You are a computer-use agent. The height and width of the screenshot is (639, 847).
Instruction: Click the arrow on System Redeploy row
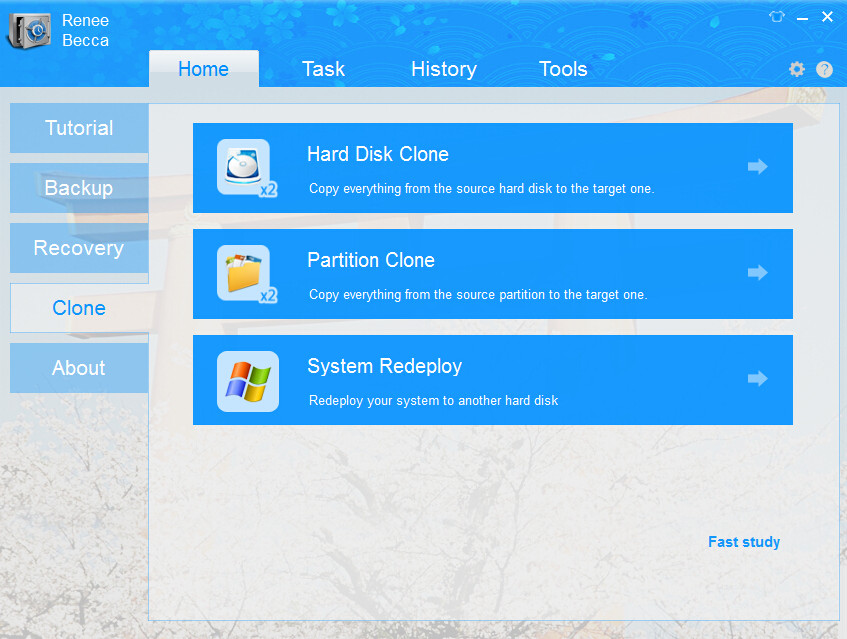click(757, 379)
